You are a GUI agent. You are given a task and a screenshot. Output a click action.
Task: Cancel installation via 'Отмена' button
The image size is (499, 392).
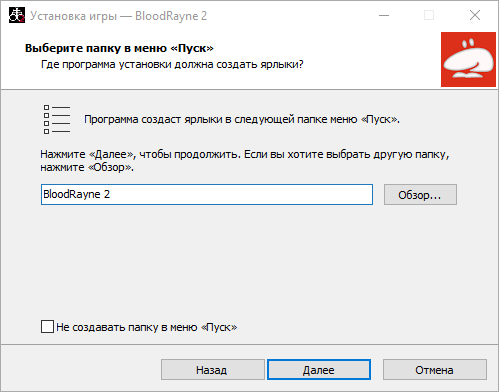point(434,370)
